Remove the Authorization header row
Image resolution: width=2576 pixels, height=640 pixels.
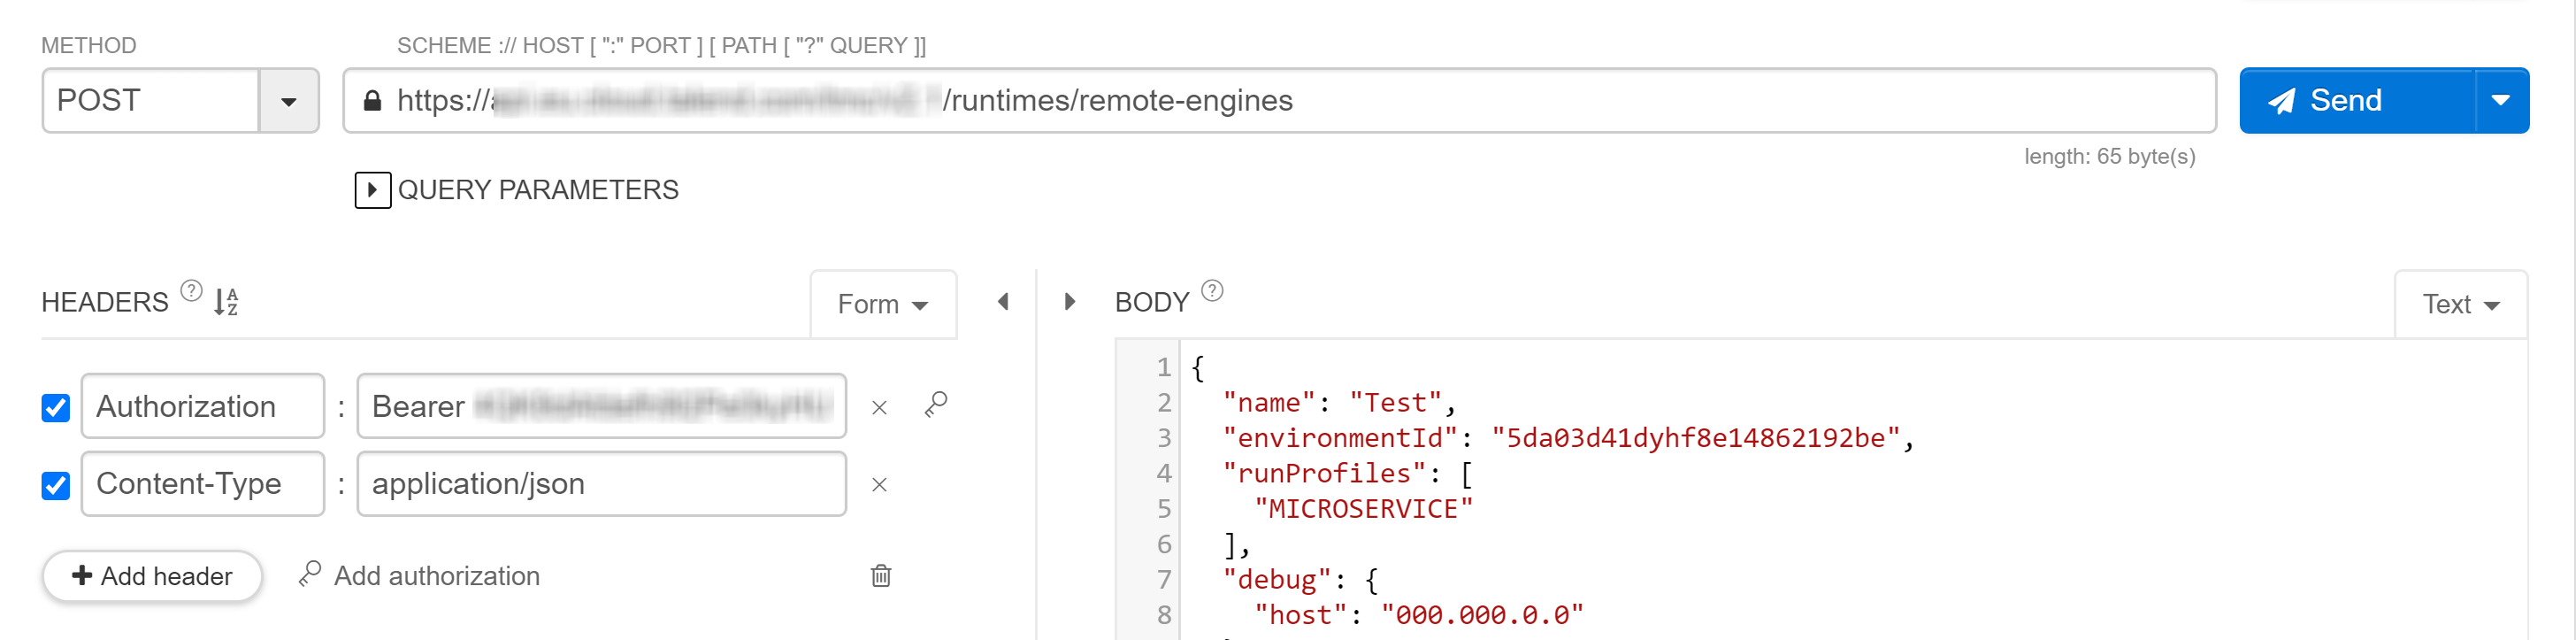(x=879, y=408)
